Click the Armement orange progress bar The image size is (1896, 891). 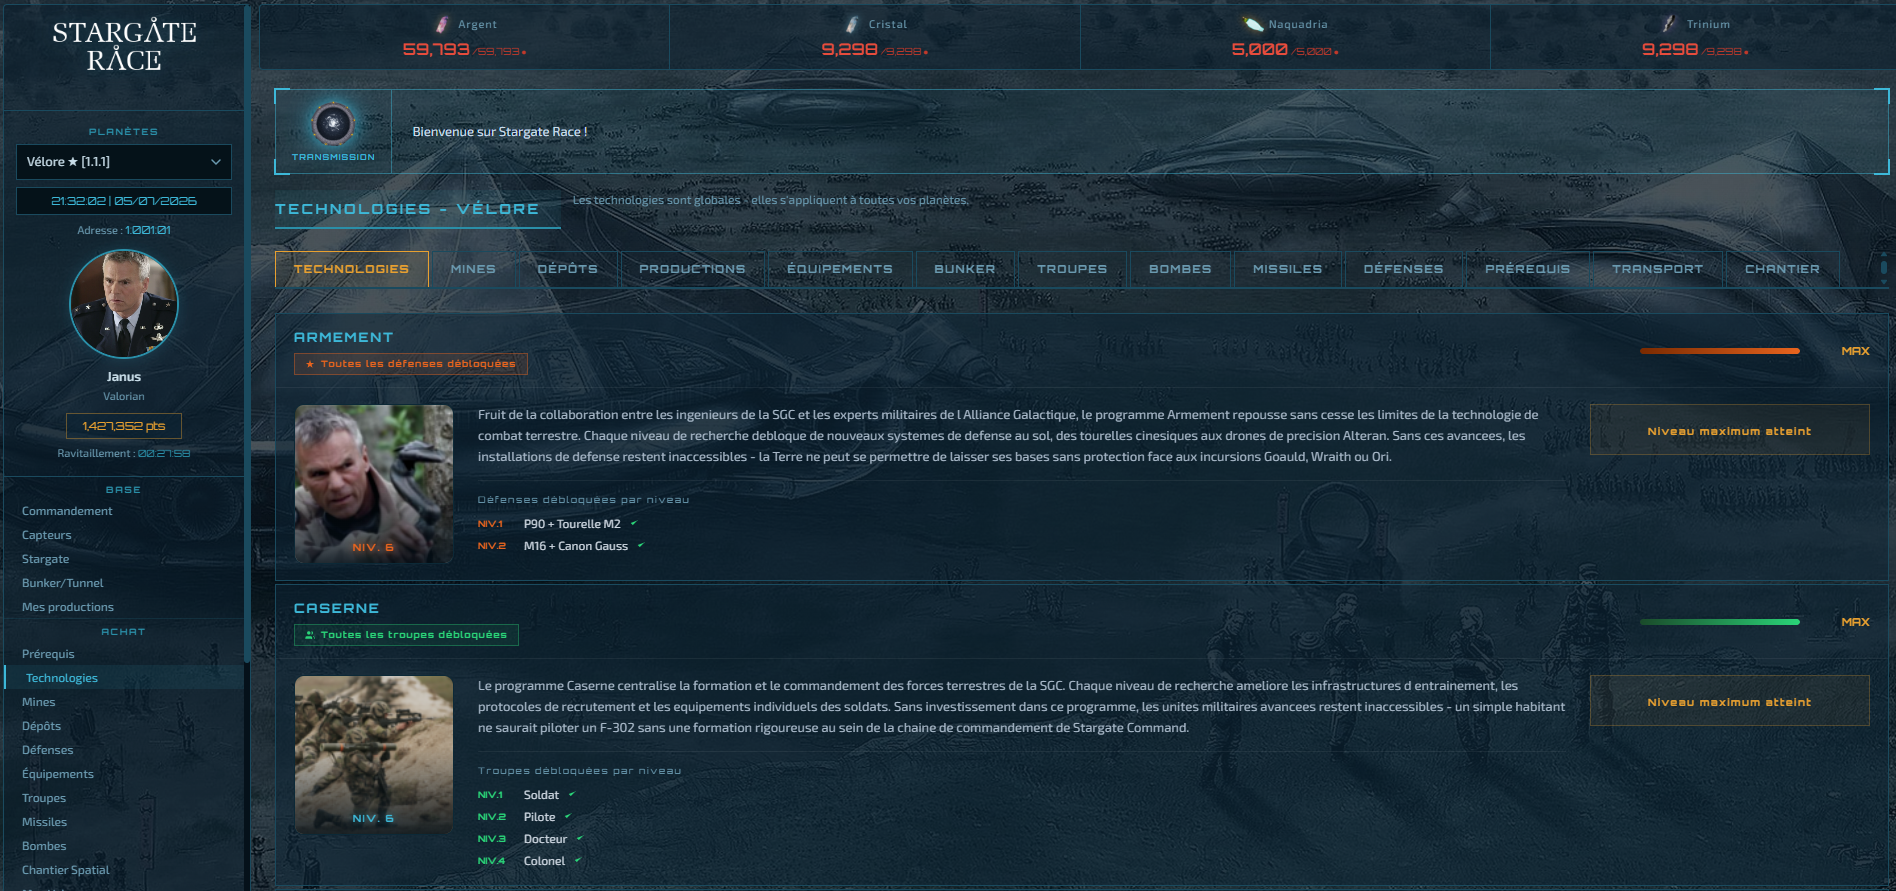(x=1719, y=351)
